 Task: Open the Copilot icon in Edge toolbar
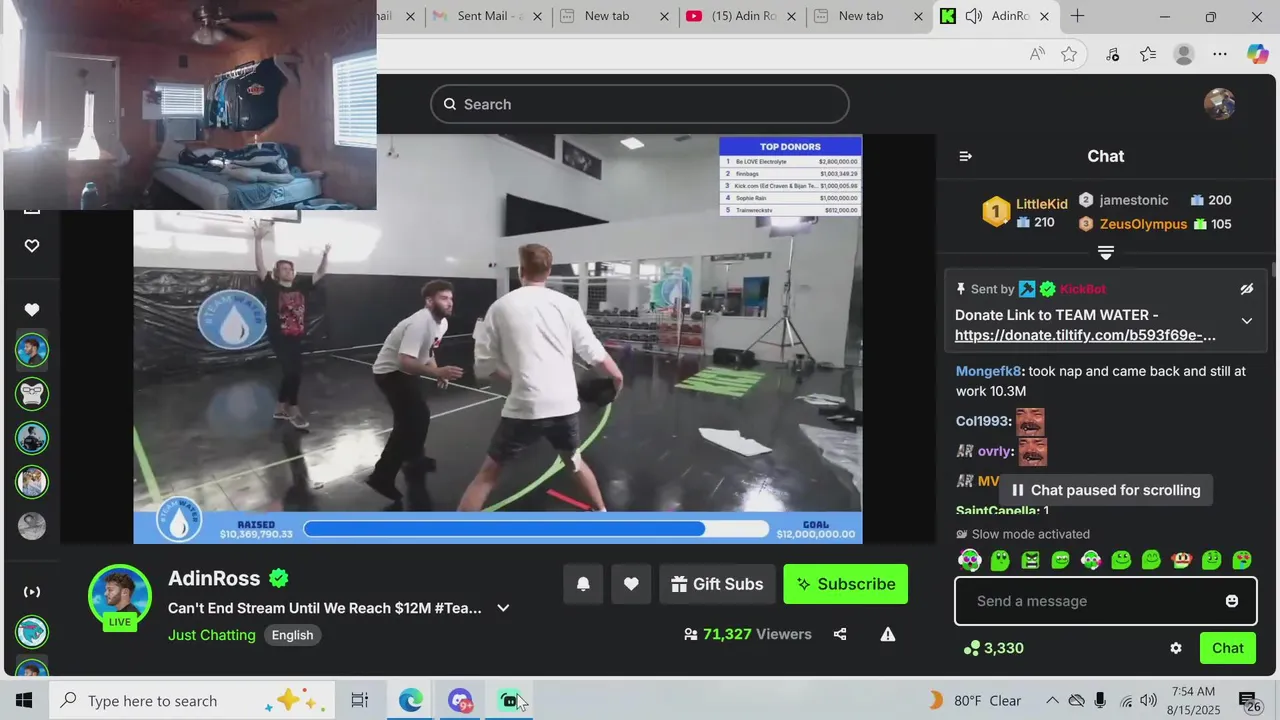click(1257, 54)
